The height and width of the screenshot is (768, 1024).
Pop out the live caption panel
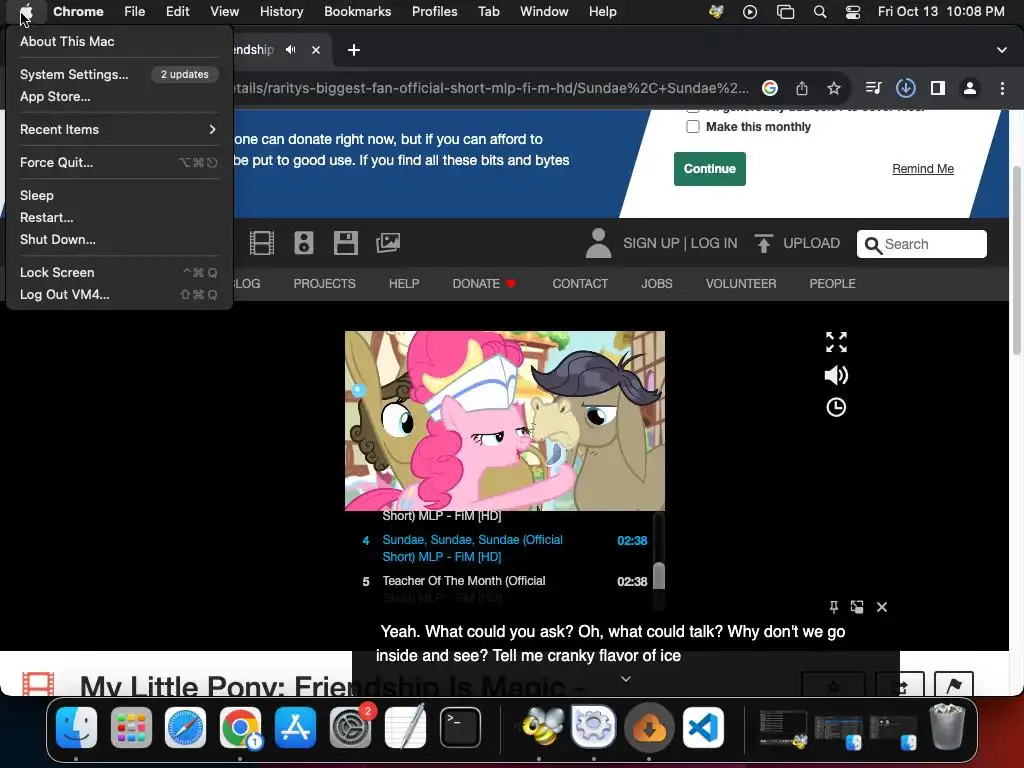[x=857, y=607]
